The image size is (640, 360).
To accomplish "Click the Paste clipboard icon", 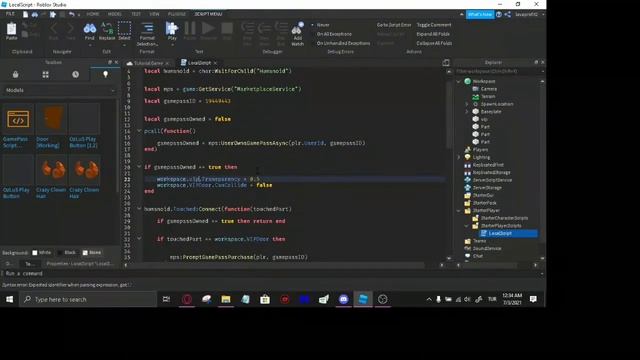I will pos(11,29).
